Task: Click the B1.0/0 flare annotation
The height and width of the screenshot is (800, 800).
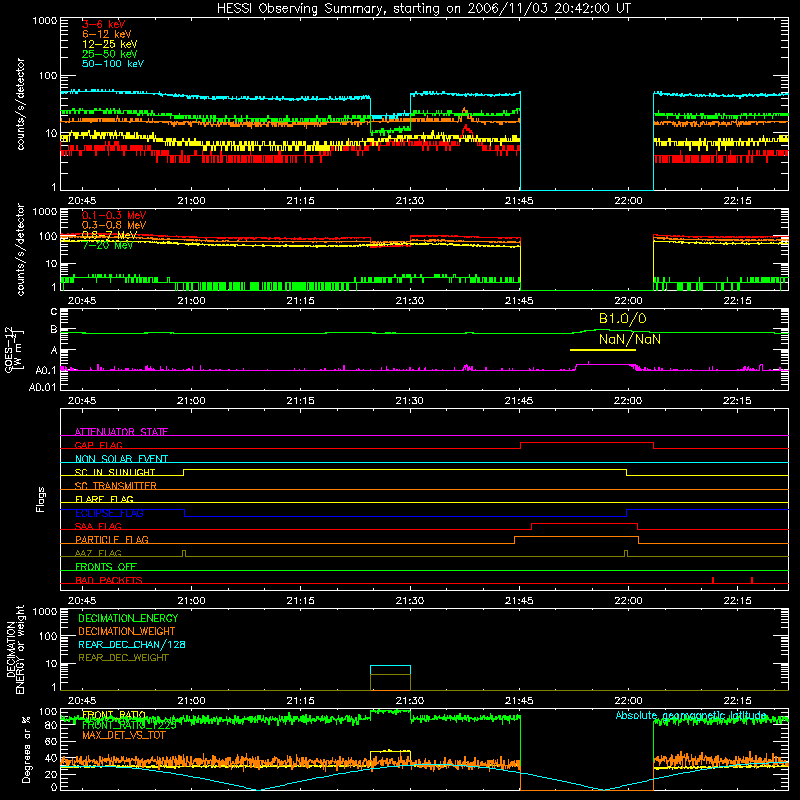Action: tap(622, 319)
